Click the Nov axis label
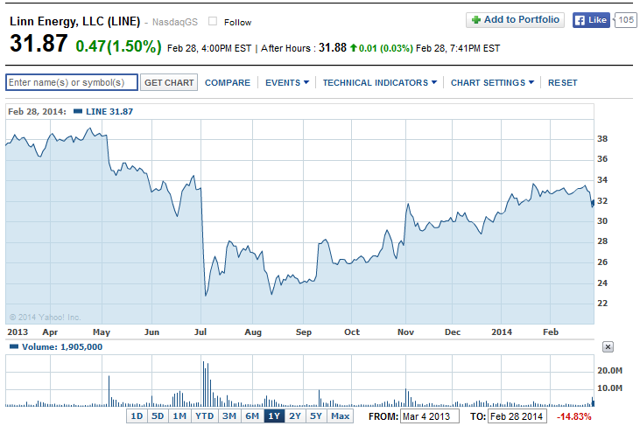Viewport: 640px width, 426px height. [x=406, y=332]
